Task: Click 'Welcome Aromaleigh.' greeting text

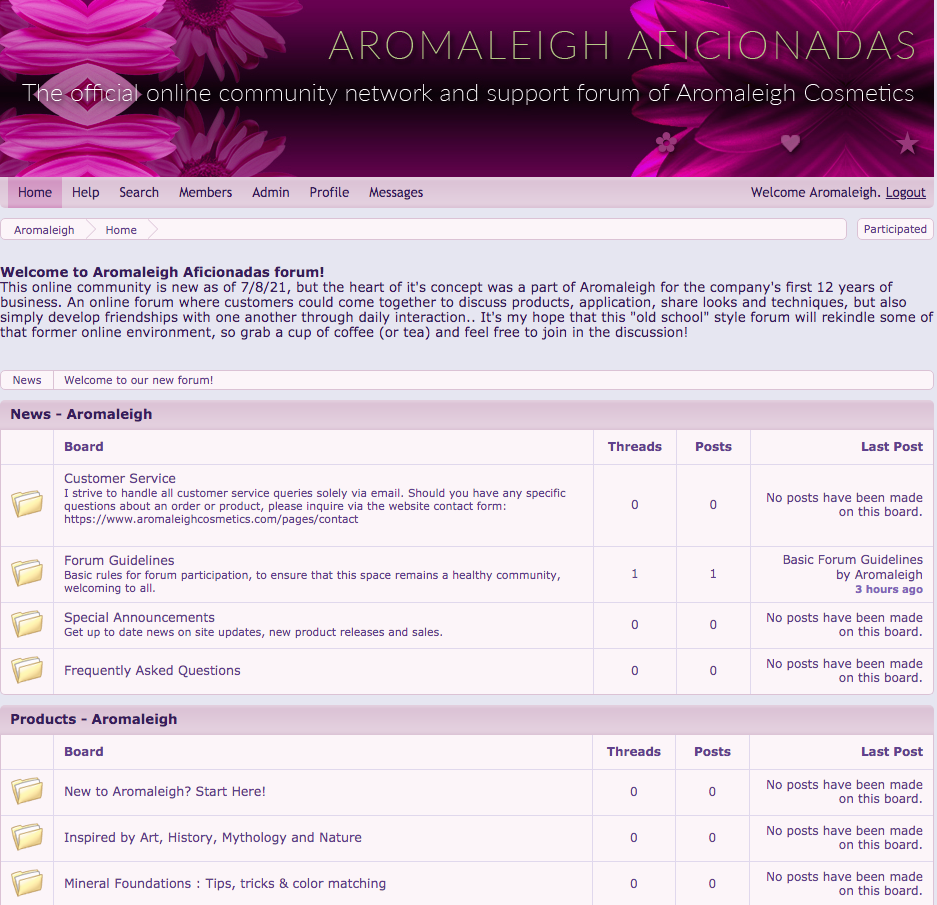Action: pyautogui.click(x=815, y=192)
